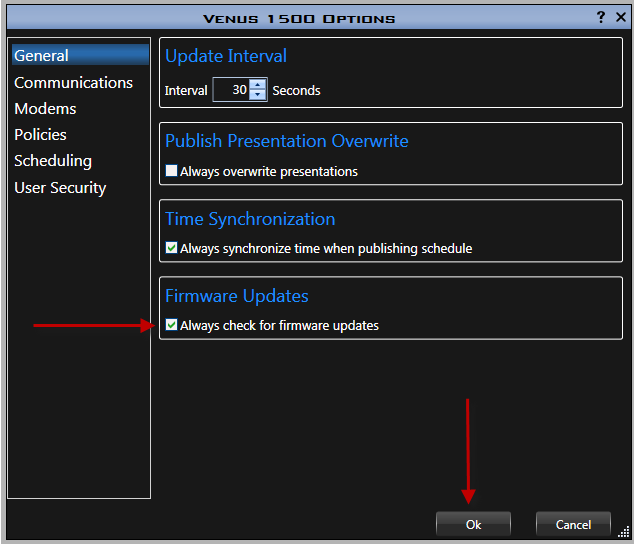Open the Communications options page

click(x=73, y=83)
